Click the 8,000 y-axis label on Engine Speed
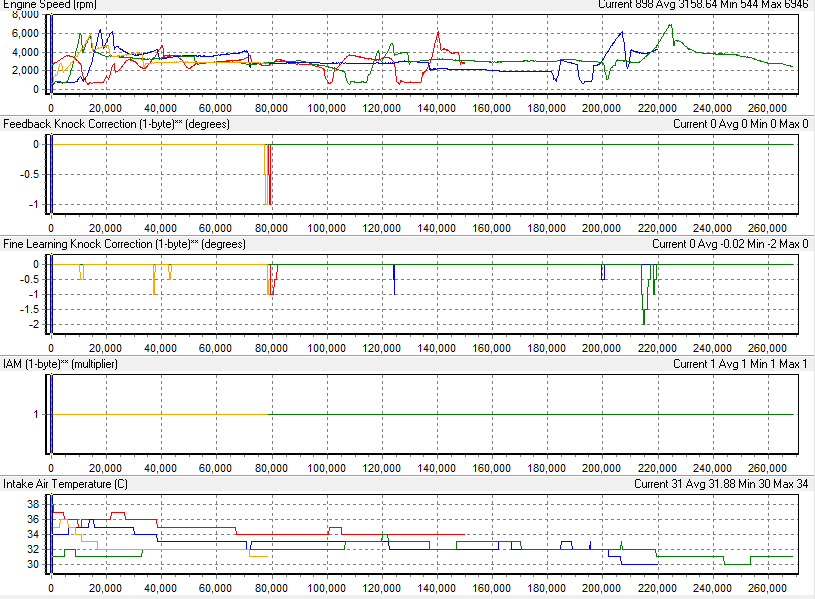This screenshot has height=599, width=815. coord(24,15)
